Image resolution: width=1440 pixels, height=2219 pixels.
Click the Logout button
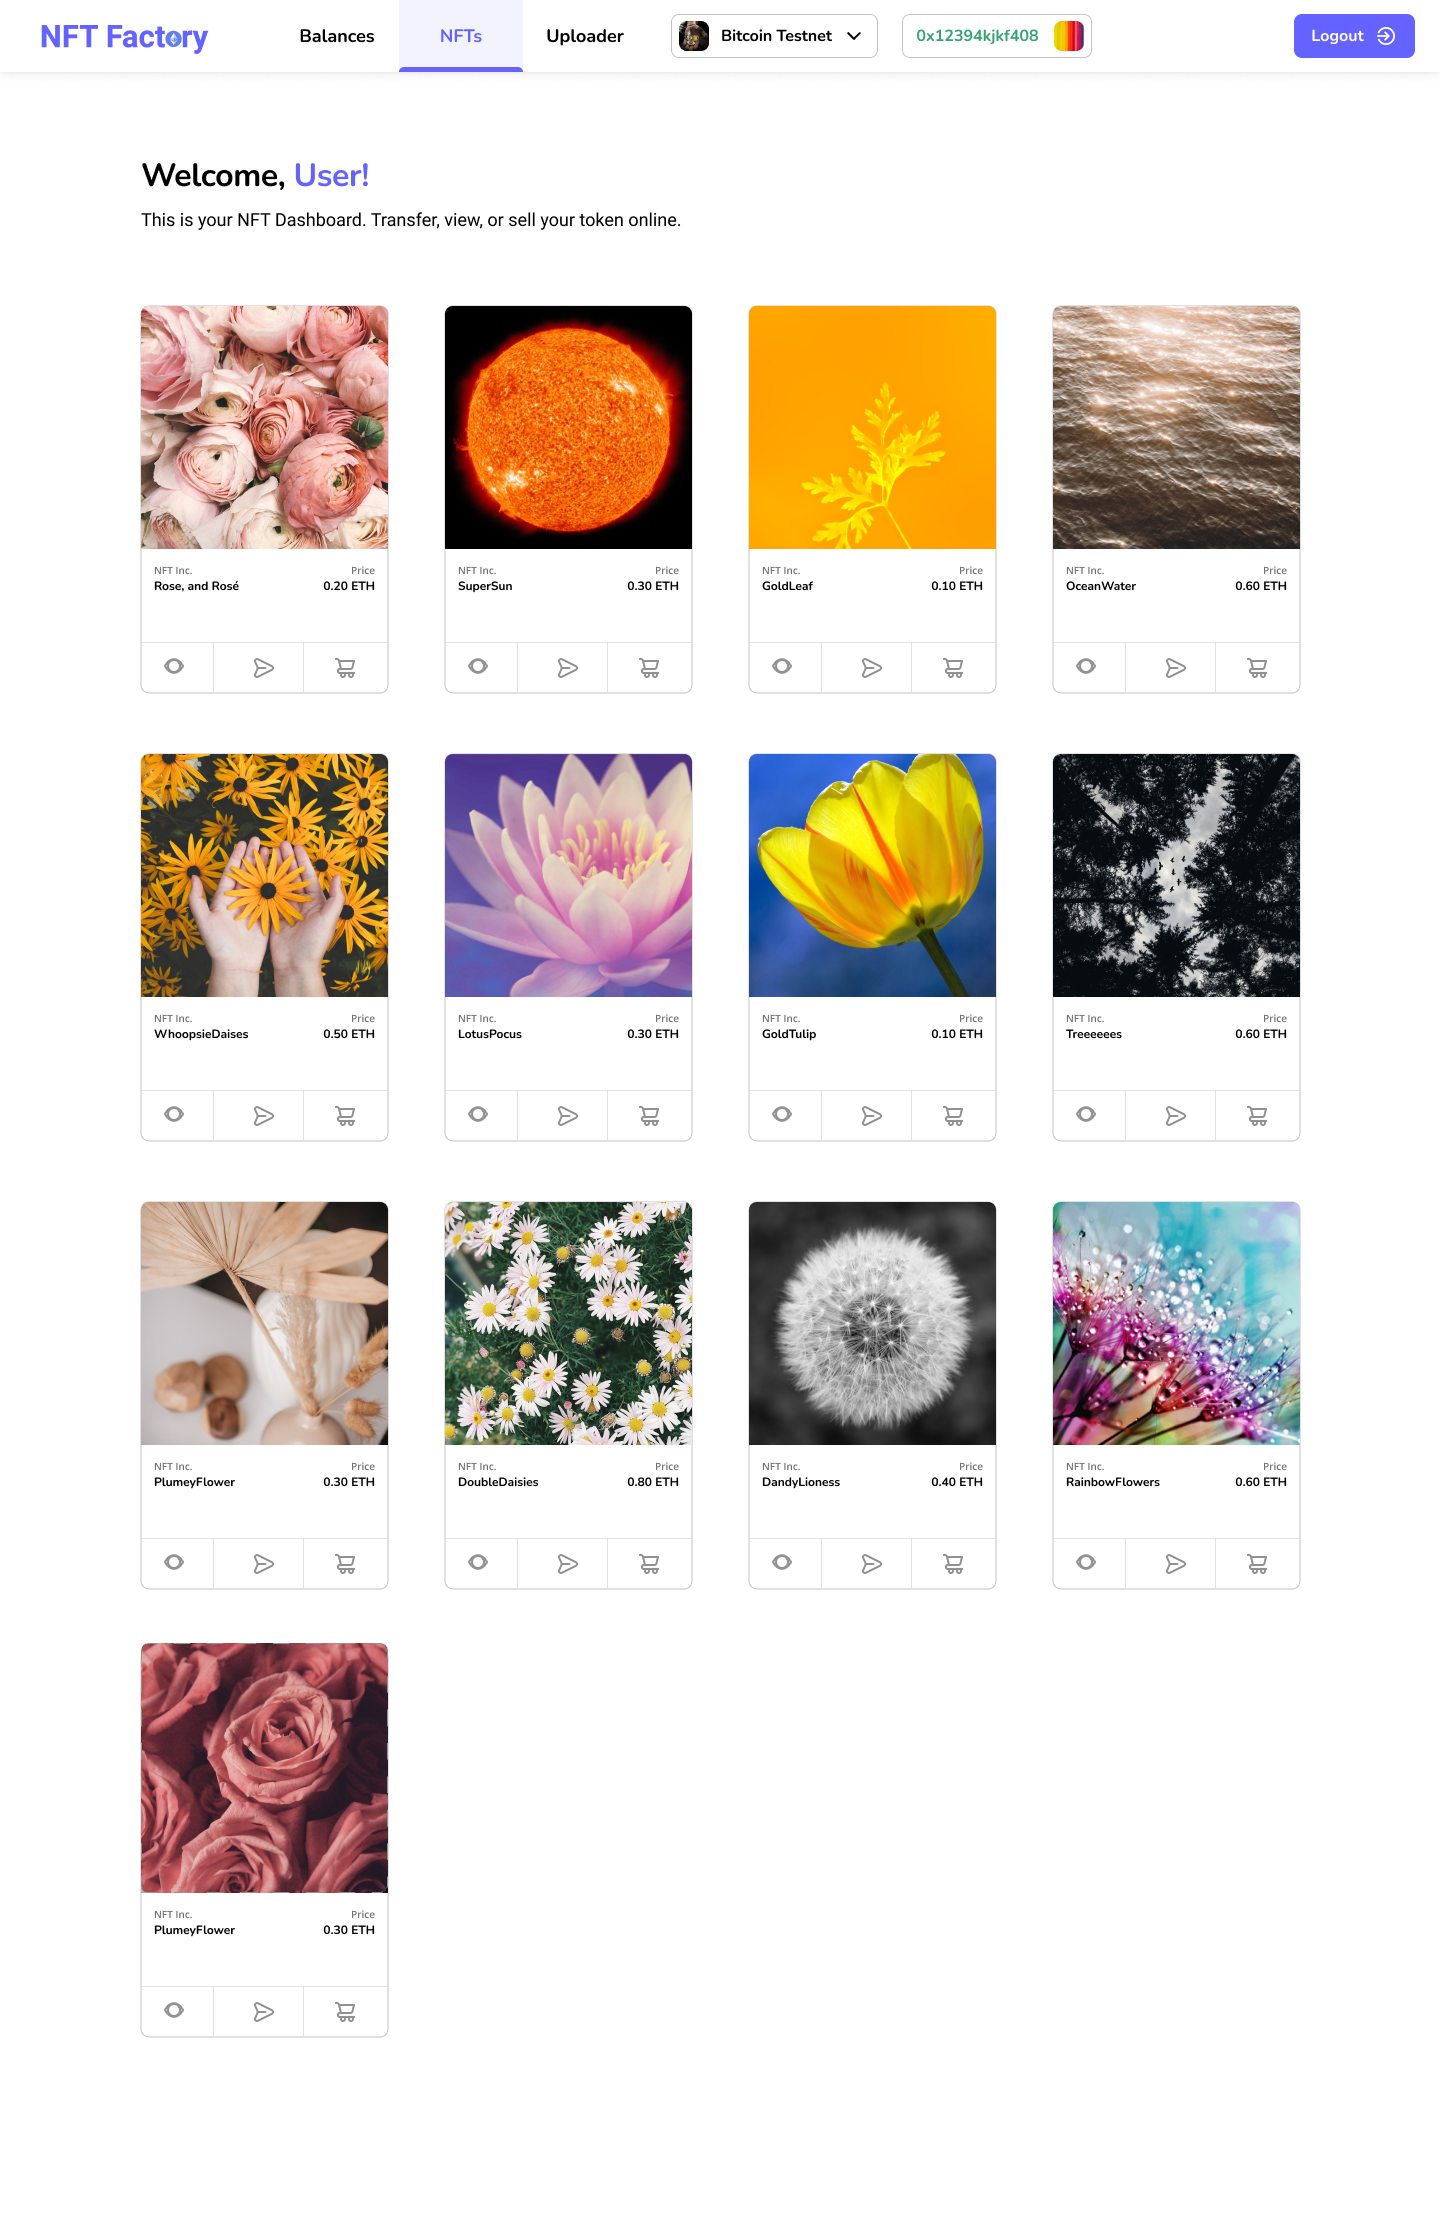1353,36
